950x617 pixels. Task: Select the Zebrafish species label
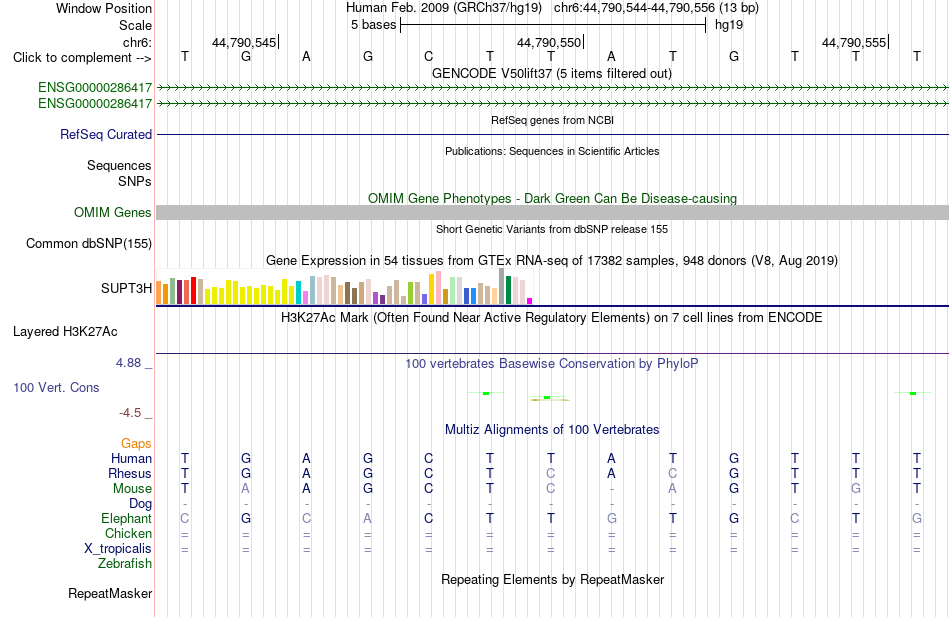[x=125, y=564]
